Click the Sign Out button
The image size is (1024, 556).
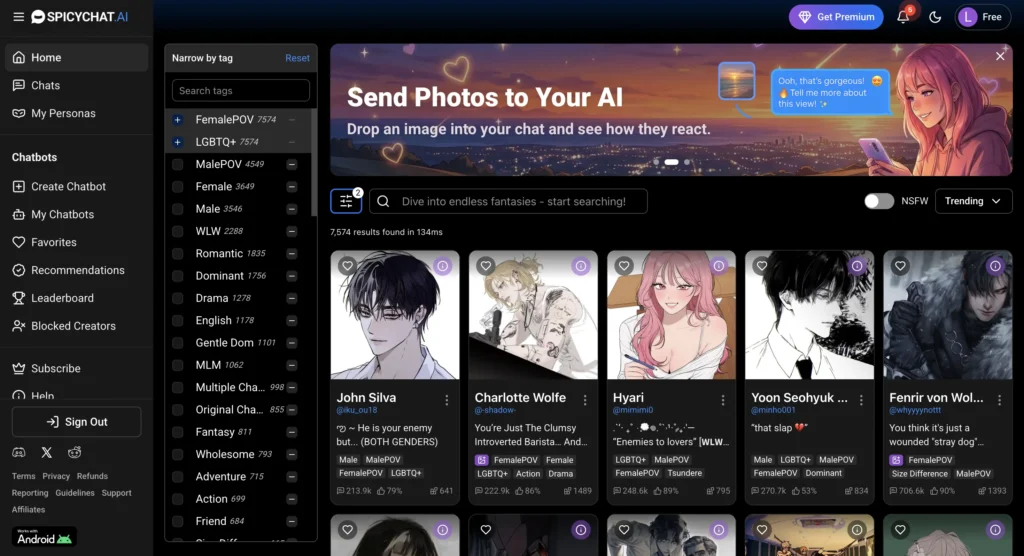(x=76, y=422)
